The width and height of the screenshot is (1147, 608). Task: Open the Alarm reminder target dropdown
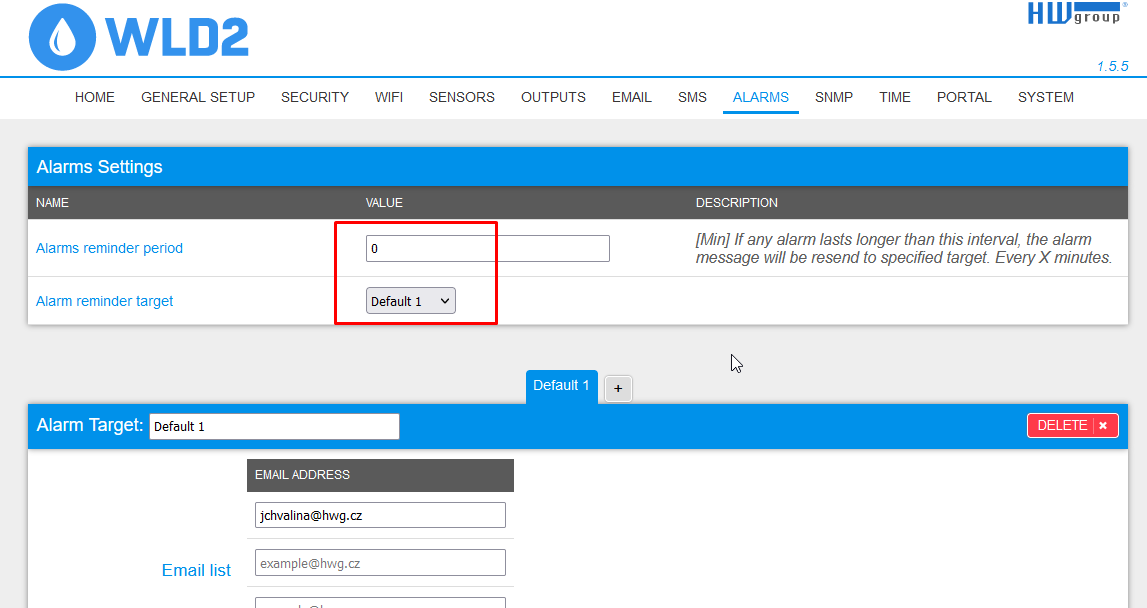click(410, 301)
